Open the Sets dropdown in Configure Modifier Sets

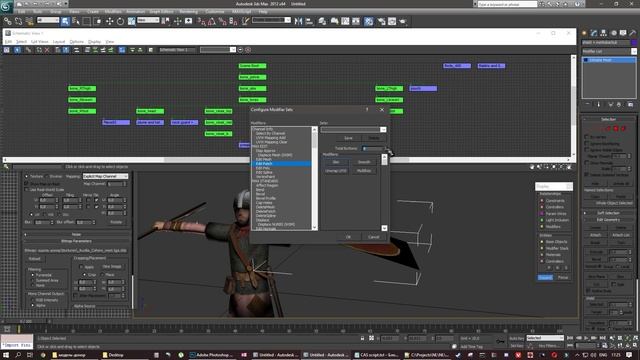point(383,129)
